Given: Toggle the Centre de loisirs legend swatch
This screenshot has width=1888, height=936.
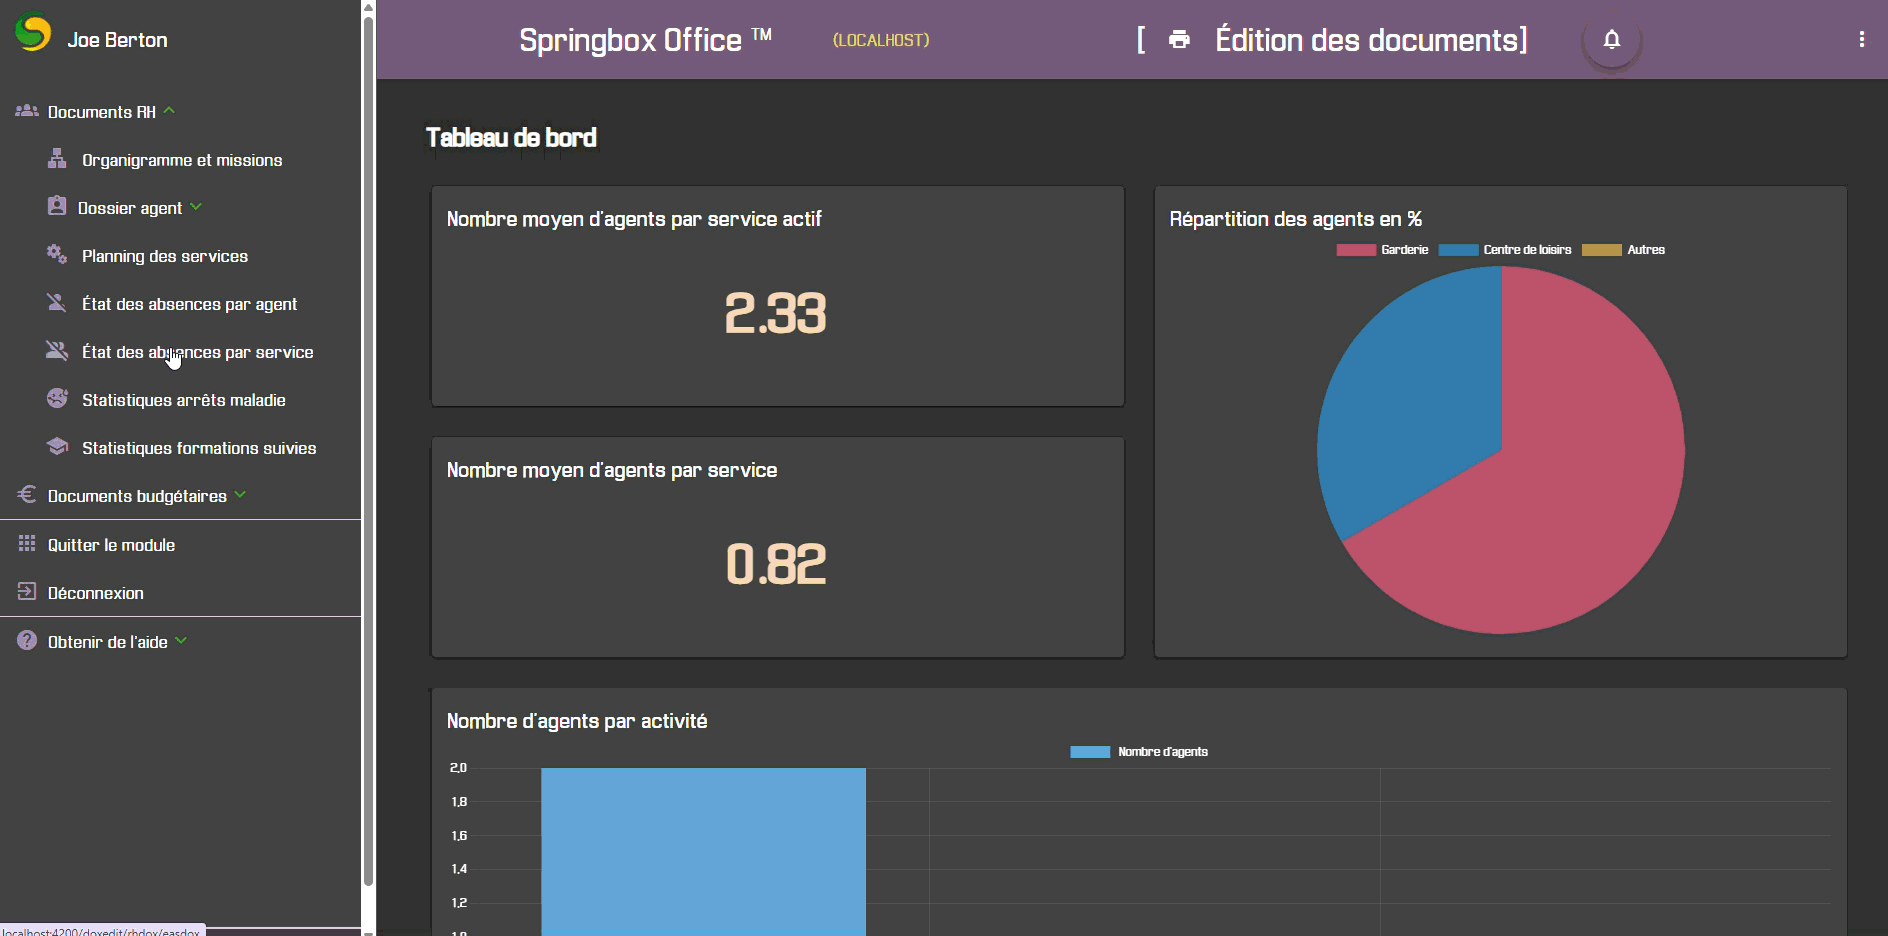Looking at the screenshot, I should [x=1458, y=250].
